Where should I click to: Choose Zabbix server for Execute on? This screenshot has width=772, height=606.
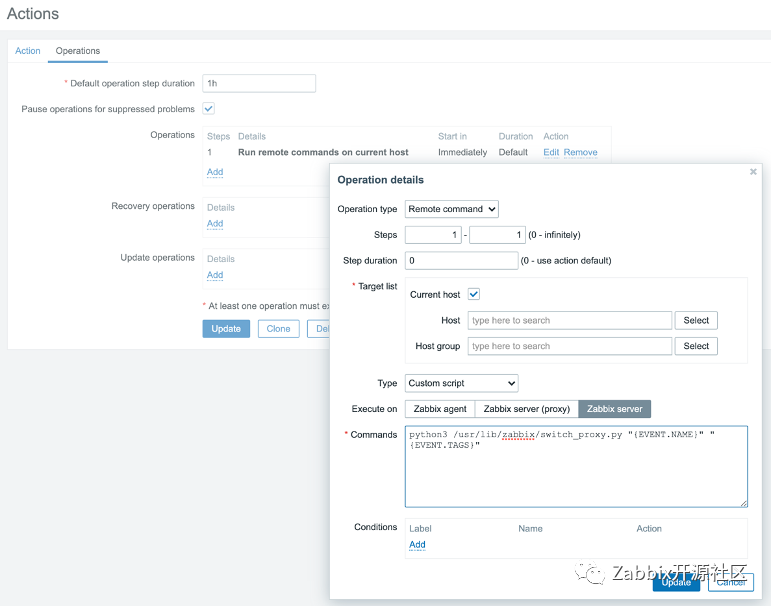614,409
